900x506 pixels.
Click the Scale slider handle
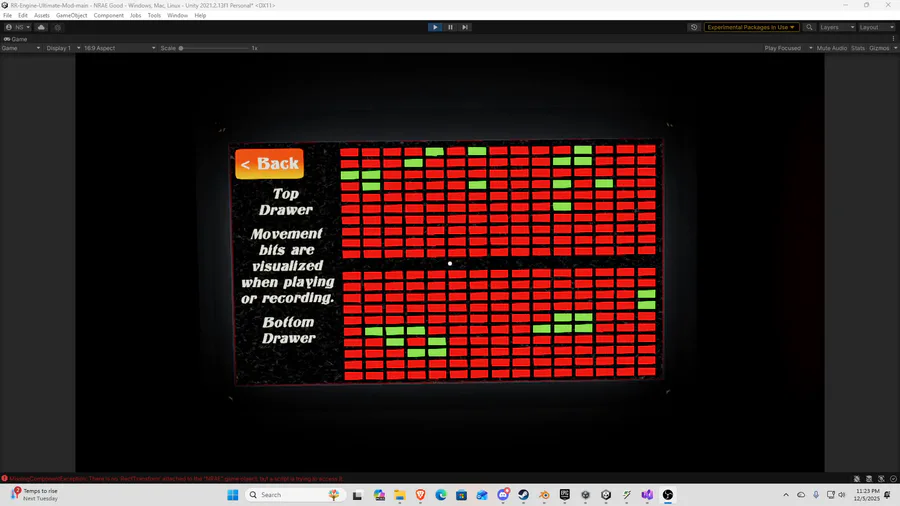[181, 48]
